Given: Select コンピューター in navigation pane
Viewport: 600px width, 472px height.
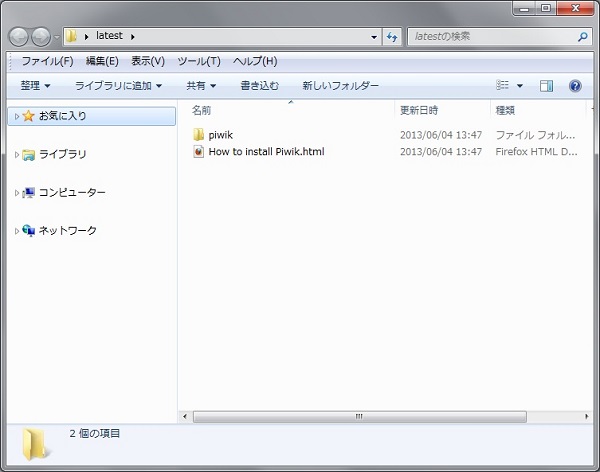Looking at the screenshot, I should 72,193.
